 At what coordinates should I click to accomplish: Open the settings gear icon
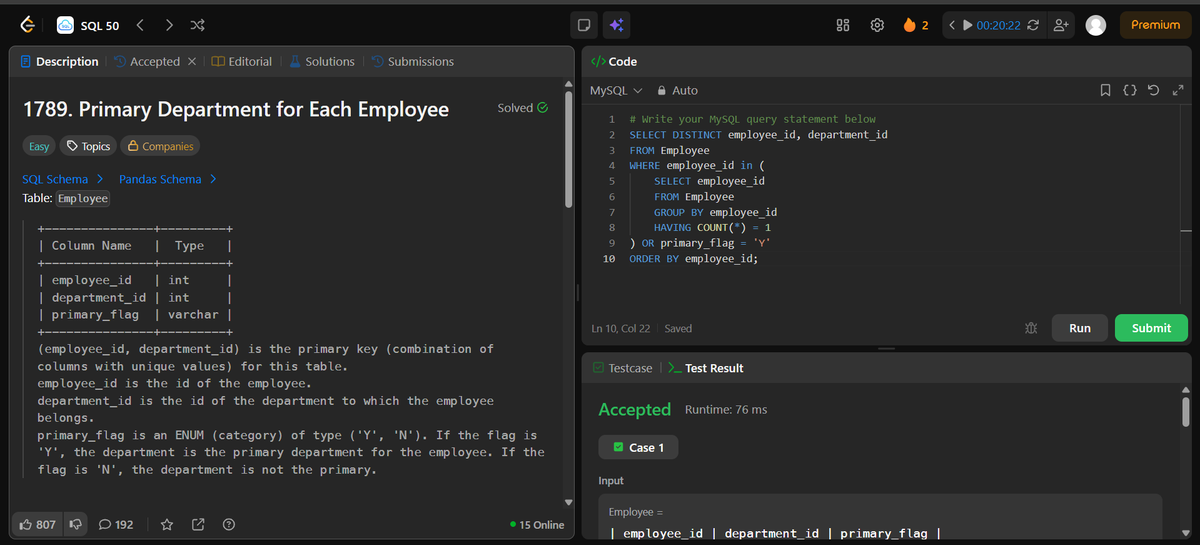coord(877,25)
